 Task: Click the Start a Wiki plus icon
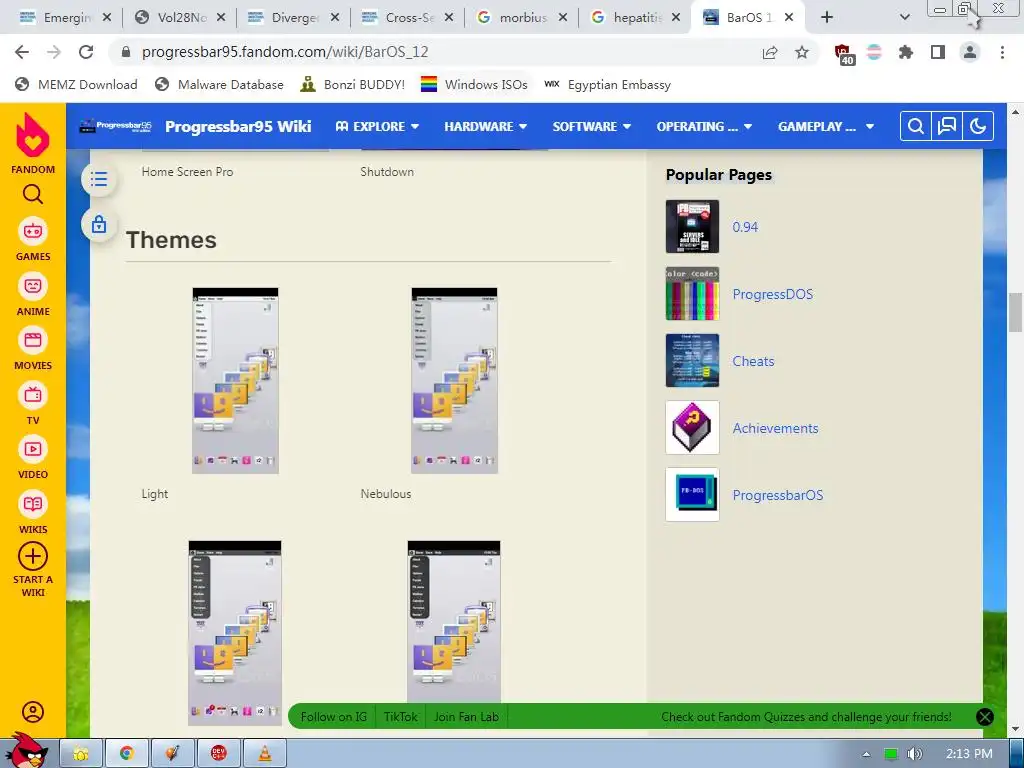coord(33,557)
